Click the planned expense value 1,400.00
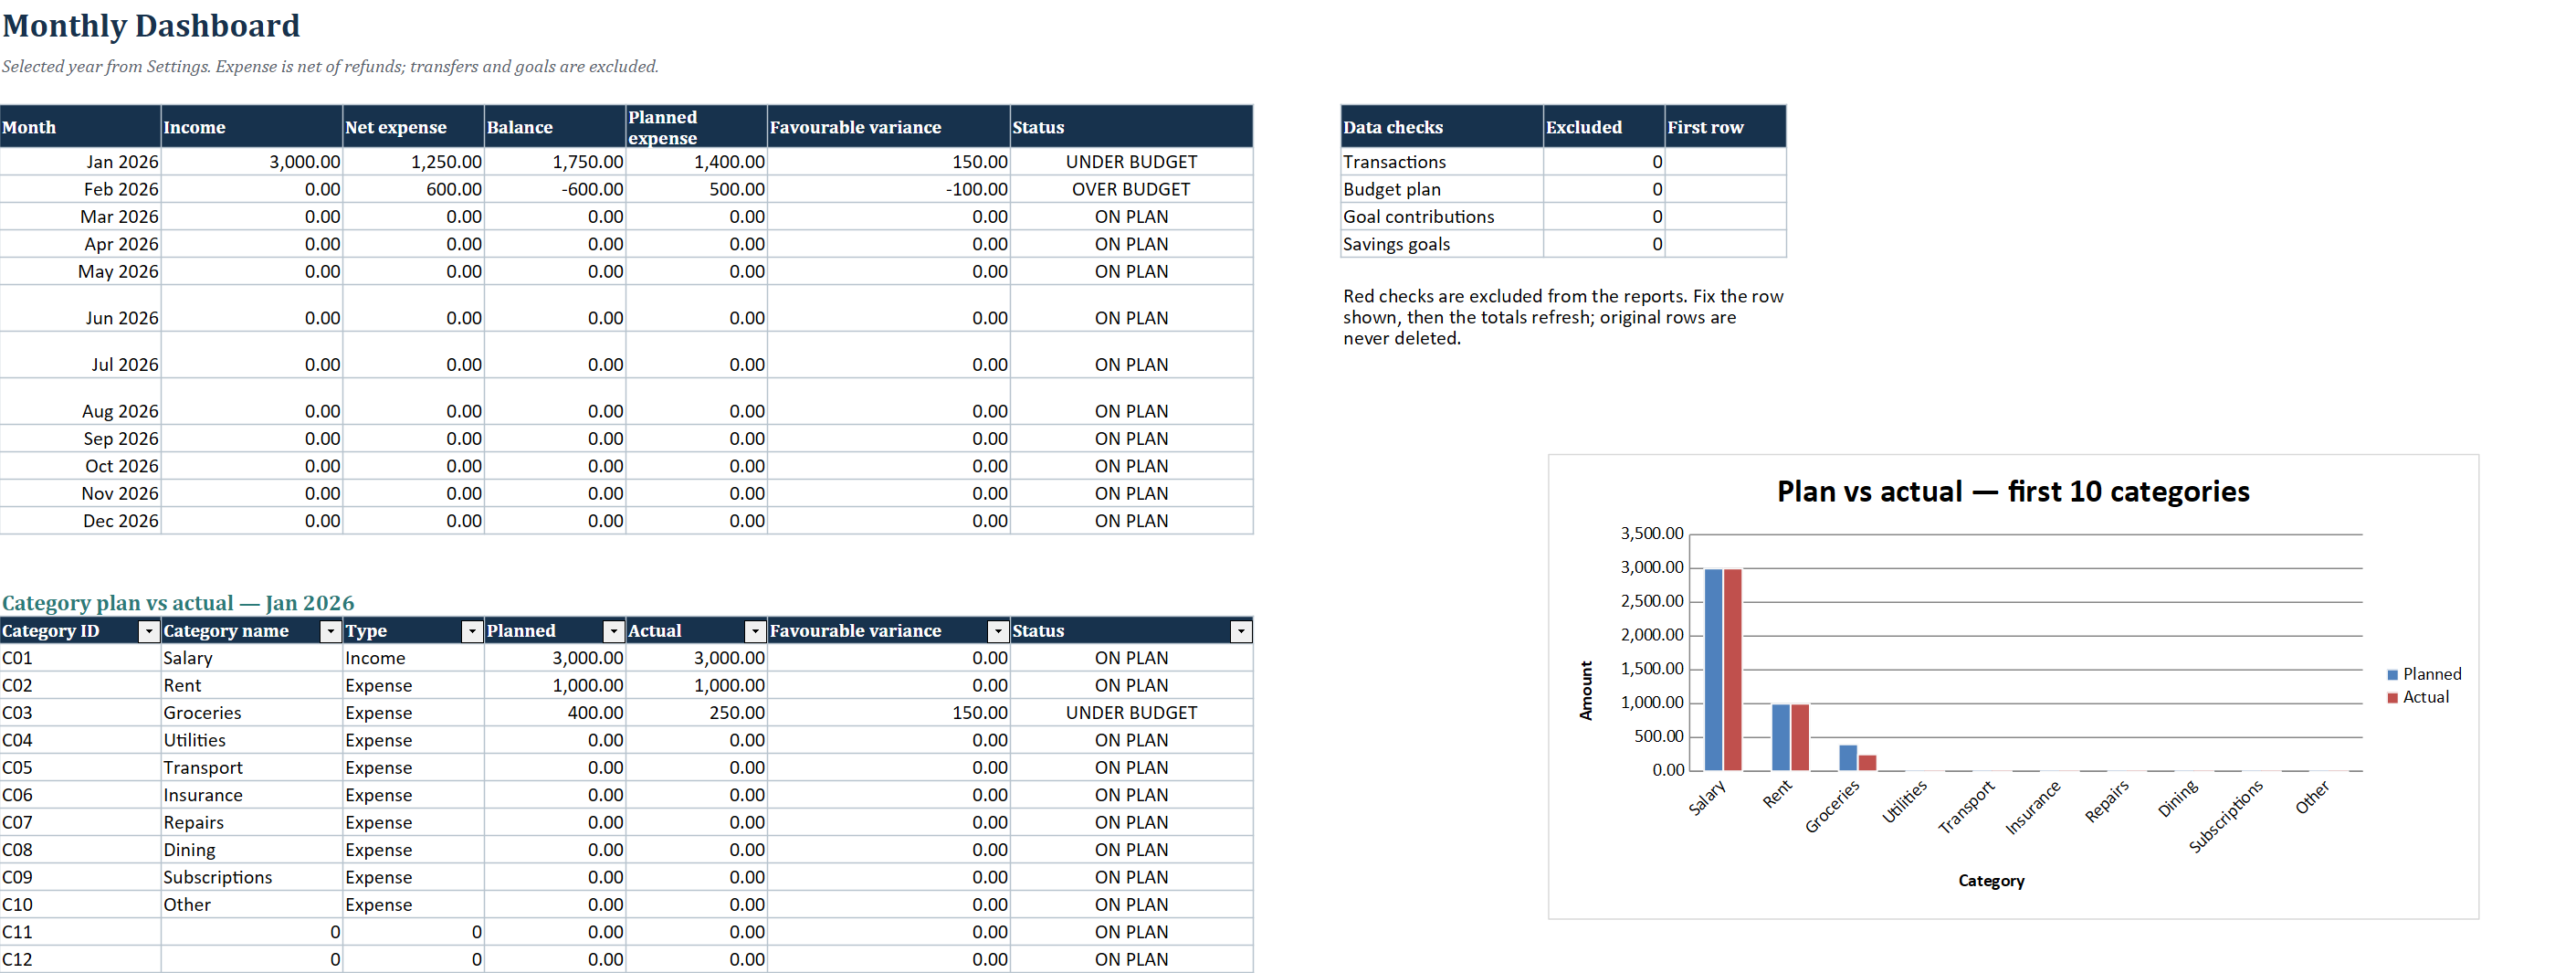The image size is (2576, 973). (697, 161)
